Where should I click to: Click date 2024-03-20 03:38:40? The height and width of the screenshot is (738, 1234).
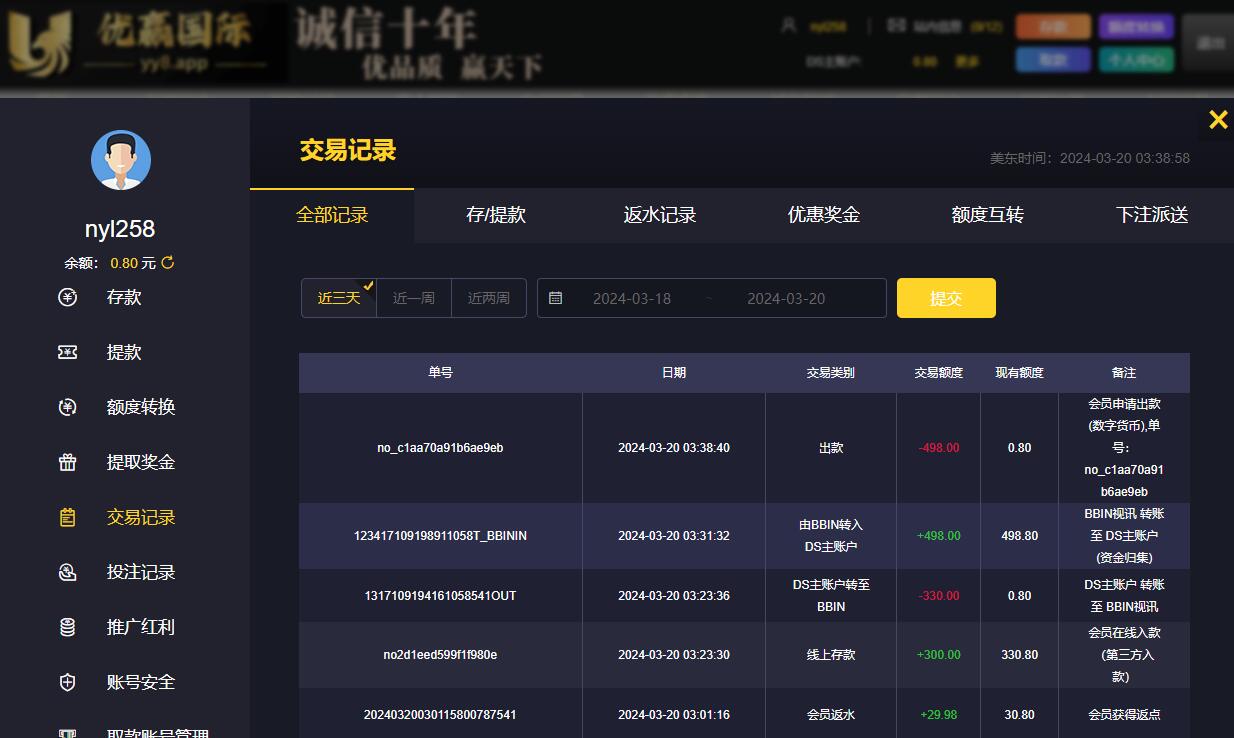[x=674, y=448]
